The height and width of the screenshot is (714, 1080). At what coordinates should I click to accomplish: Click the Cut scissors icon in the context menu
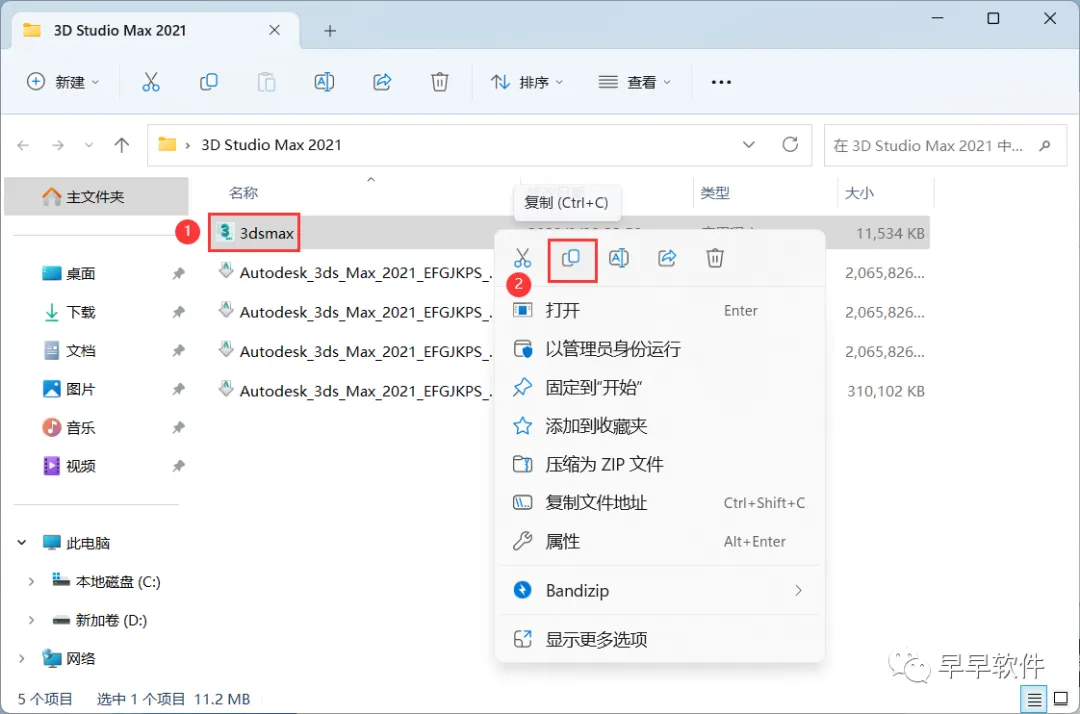[x=522, y=259]
